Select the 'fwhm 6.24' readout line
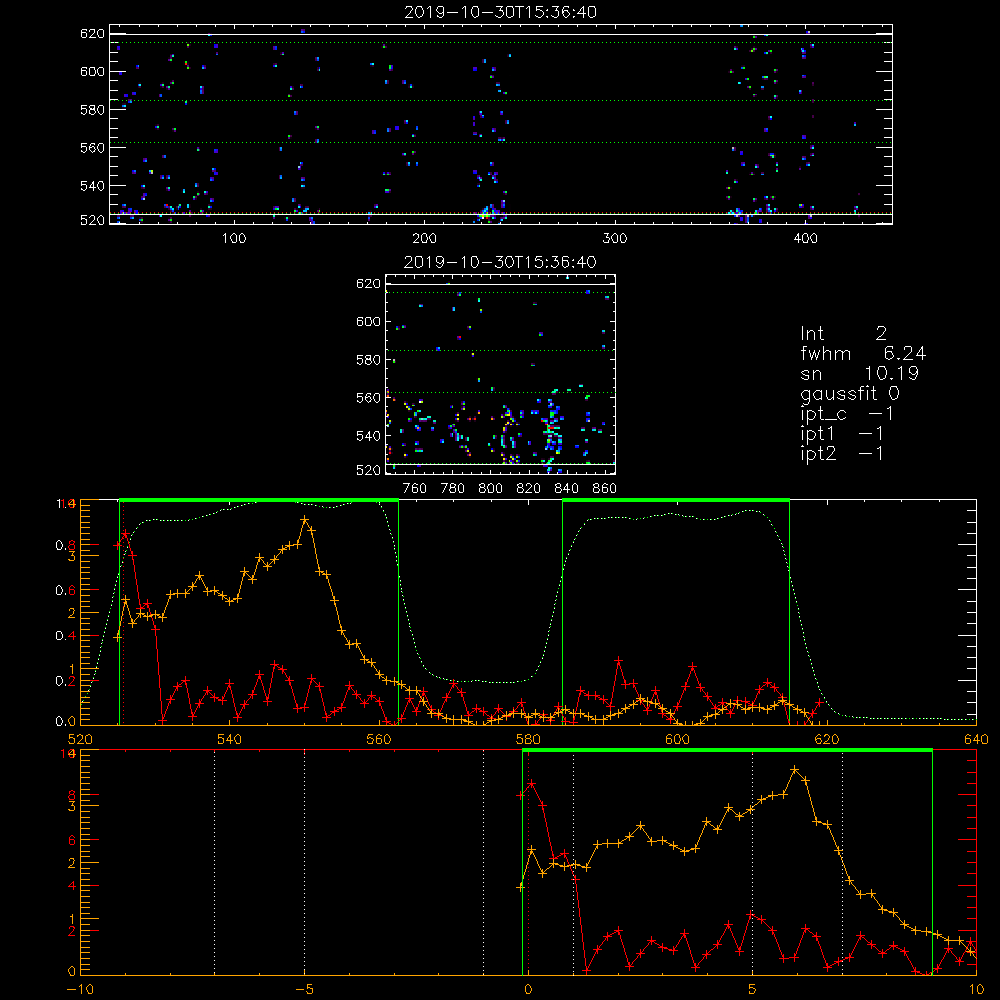The width and height of the screenshot is (1000, 1000). click(863, 353)
